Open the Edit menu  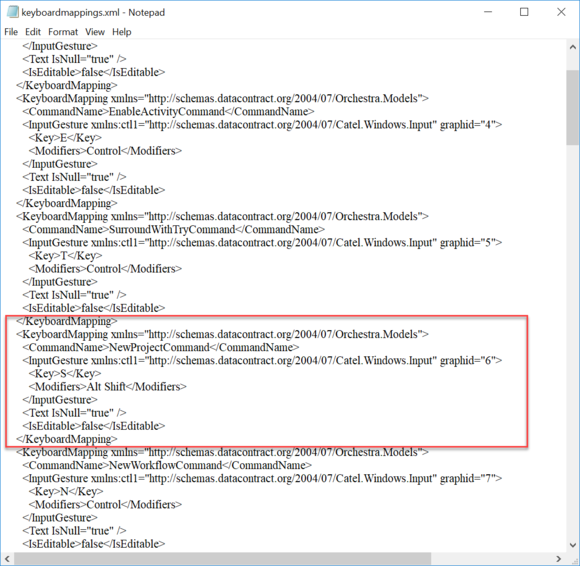pyautogui.click(x=33, y=32)
